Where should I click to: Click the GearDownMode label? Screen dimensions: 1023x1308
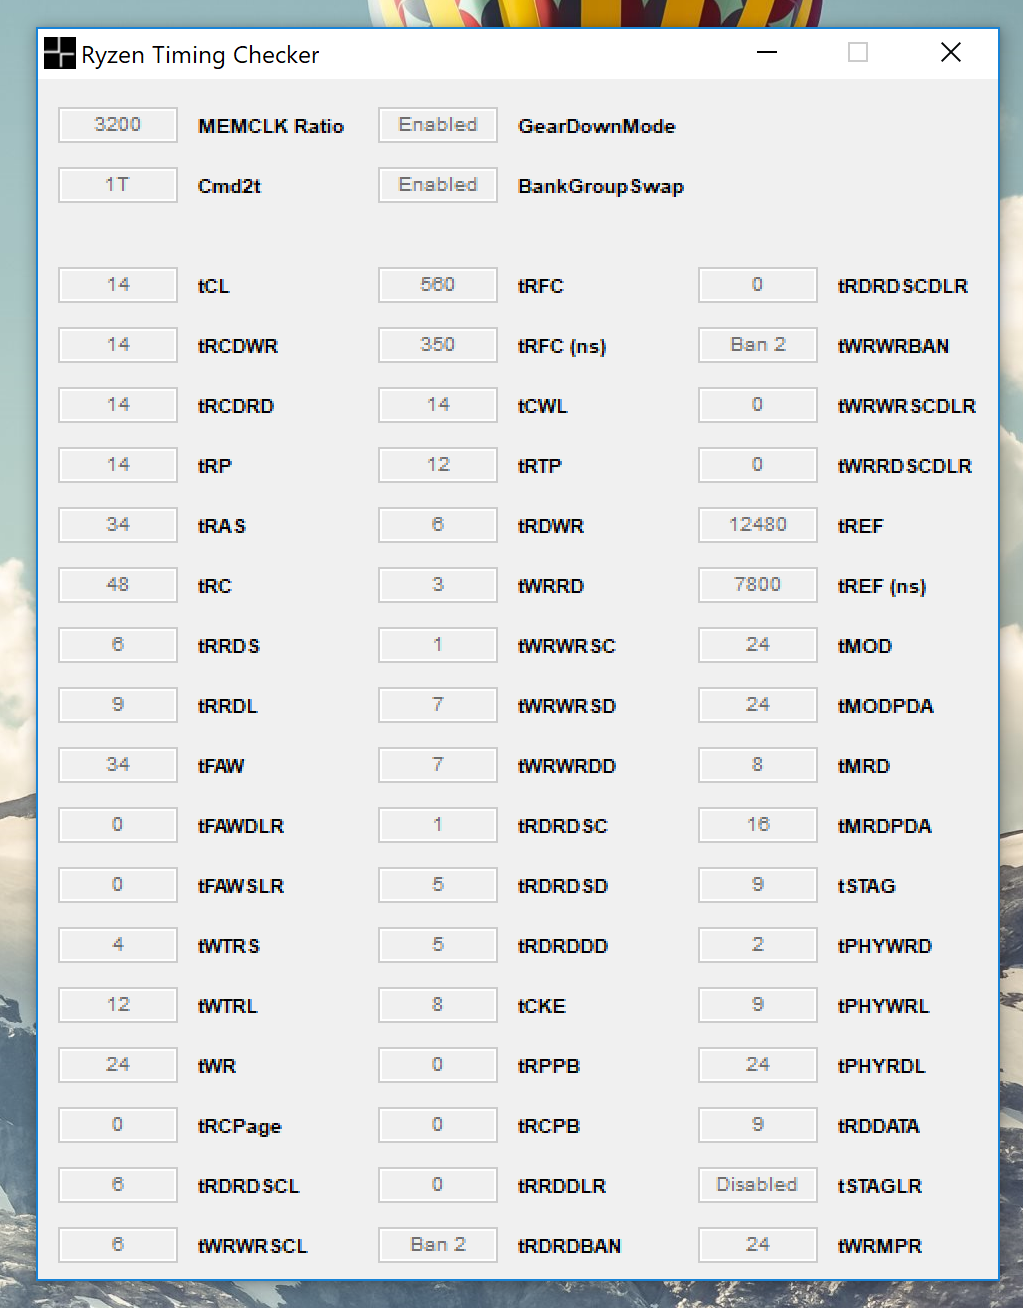point(597,126)
